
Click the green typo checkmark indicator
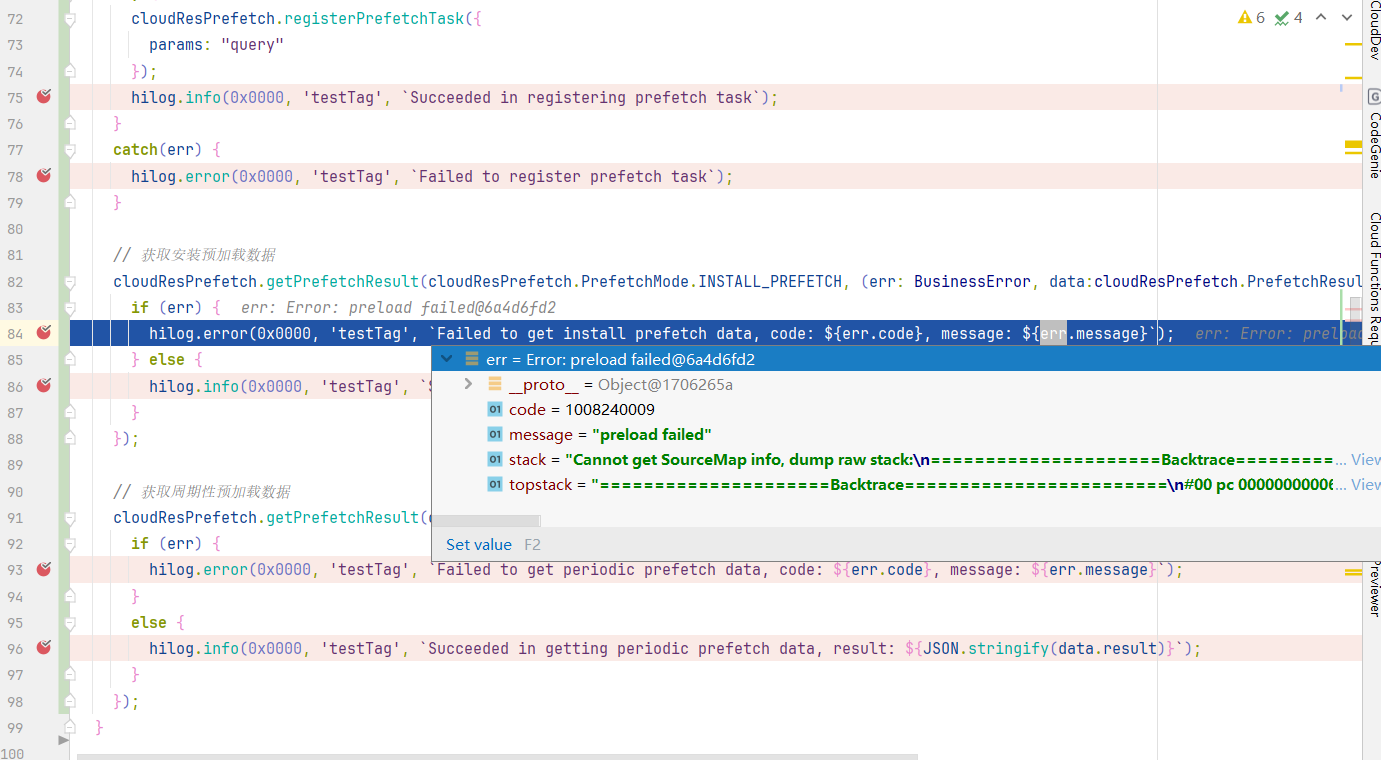(1288, 18)
